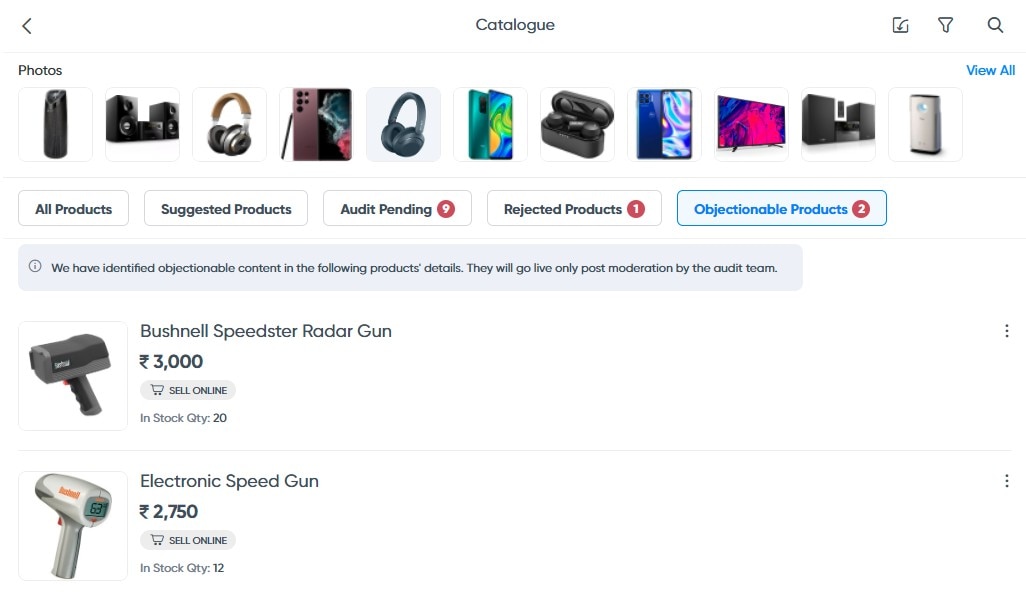Click the info icon on the moderation banner
This screenshot has height=596, width=1026.
(37, 267)
